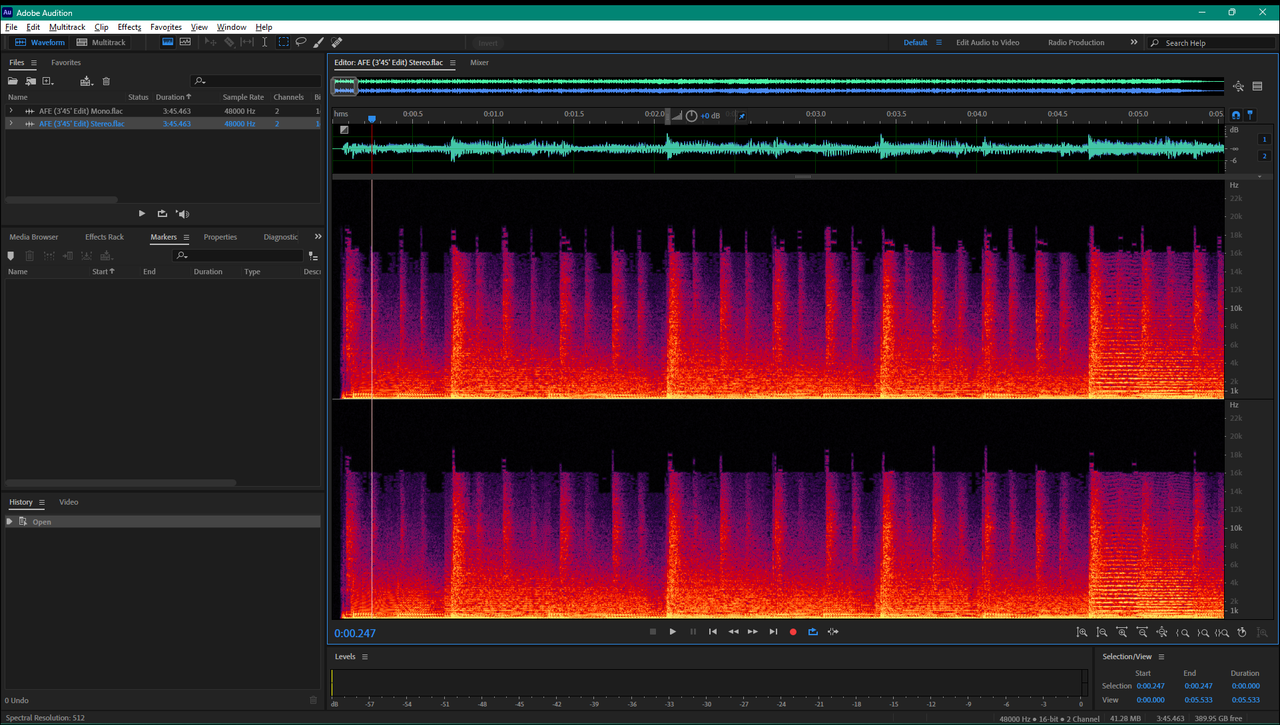Select the Spot Healing Brush tool
The height and width of the screenshot is (725, 1280).
(x=337, y=43)
